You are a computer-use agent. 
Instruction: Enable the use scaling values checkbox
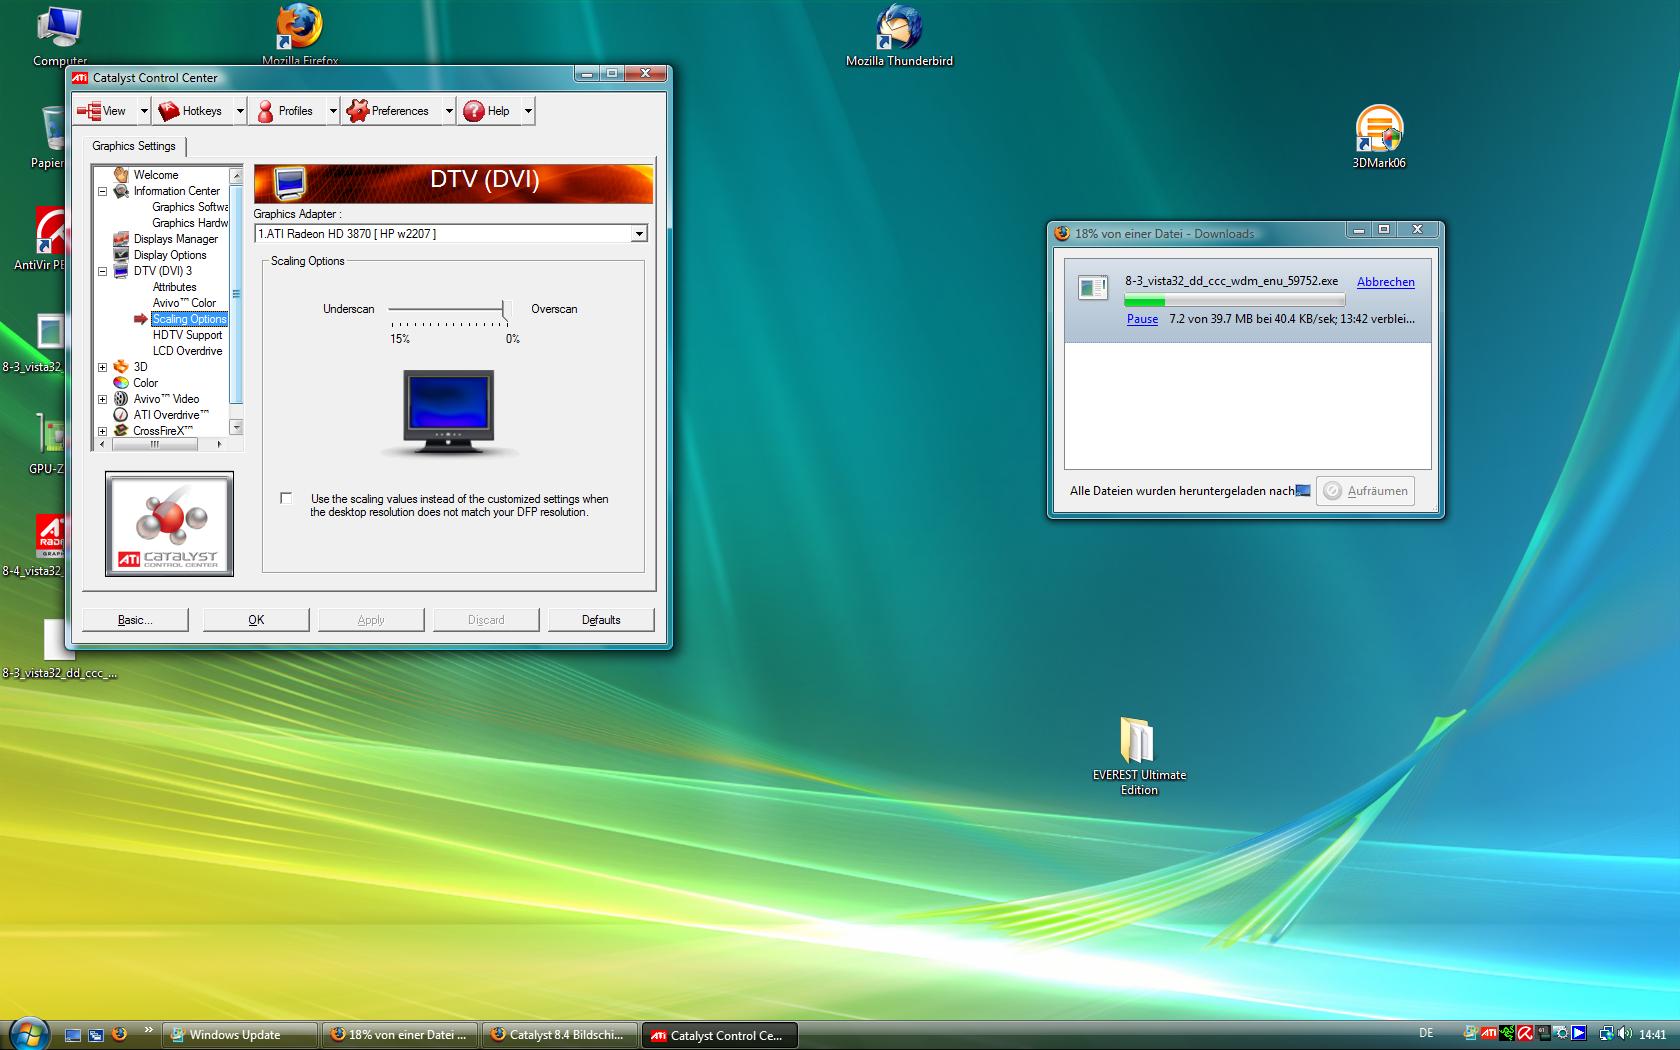[x=286, y=498]
